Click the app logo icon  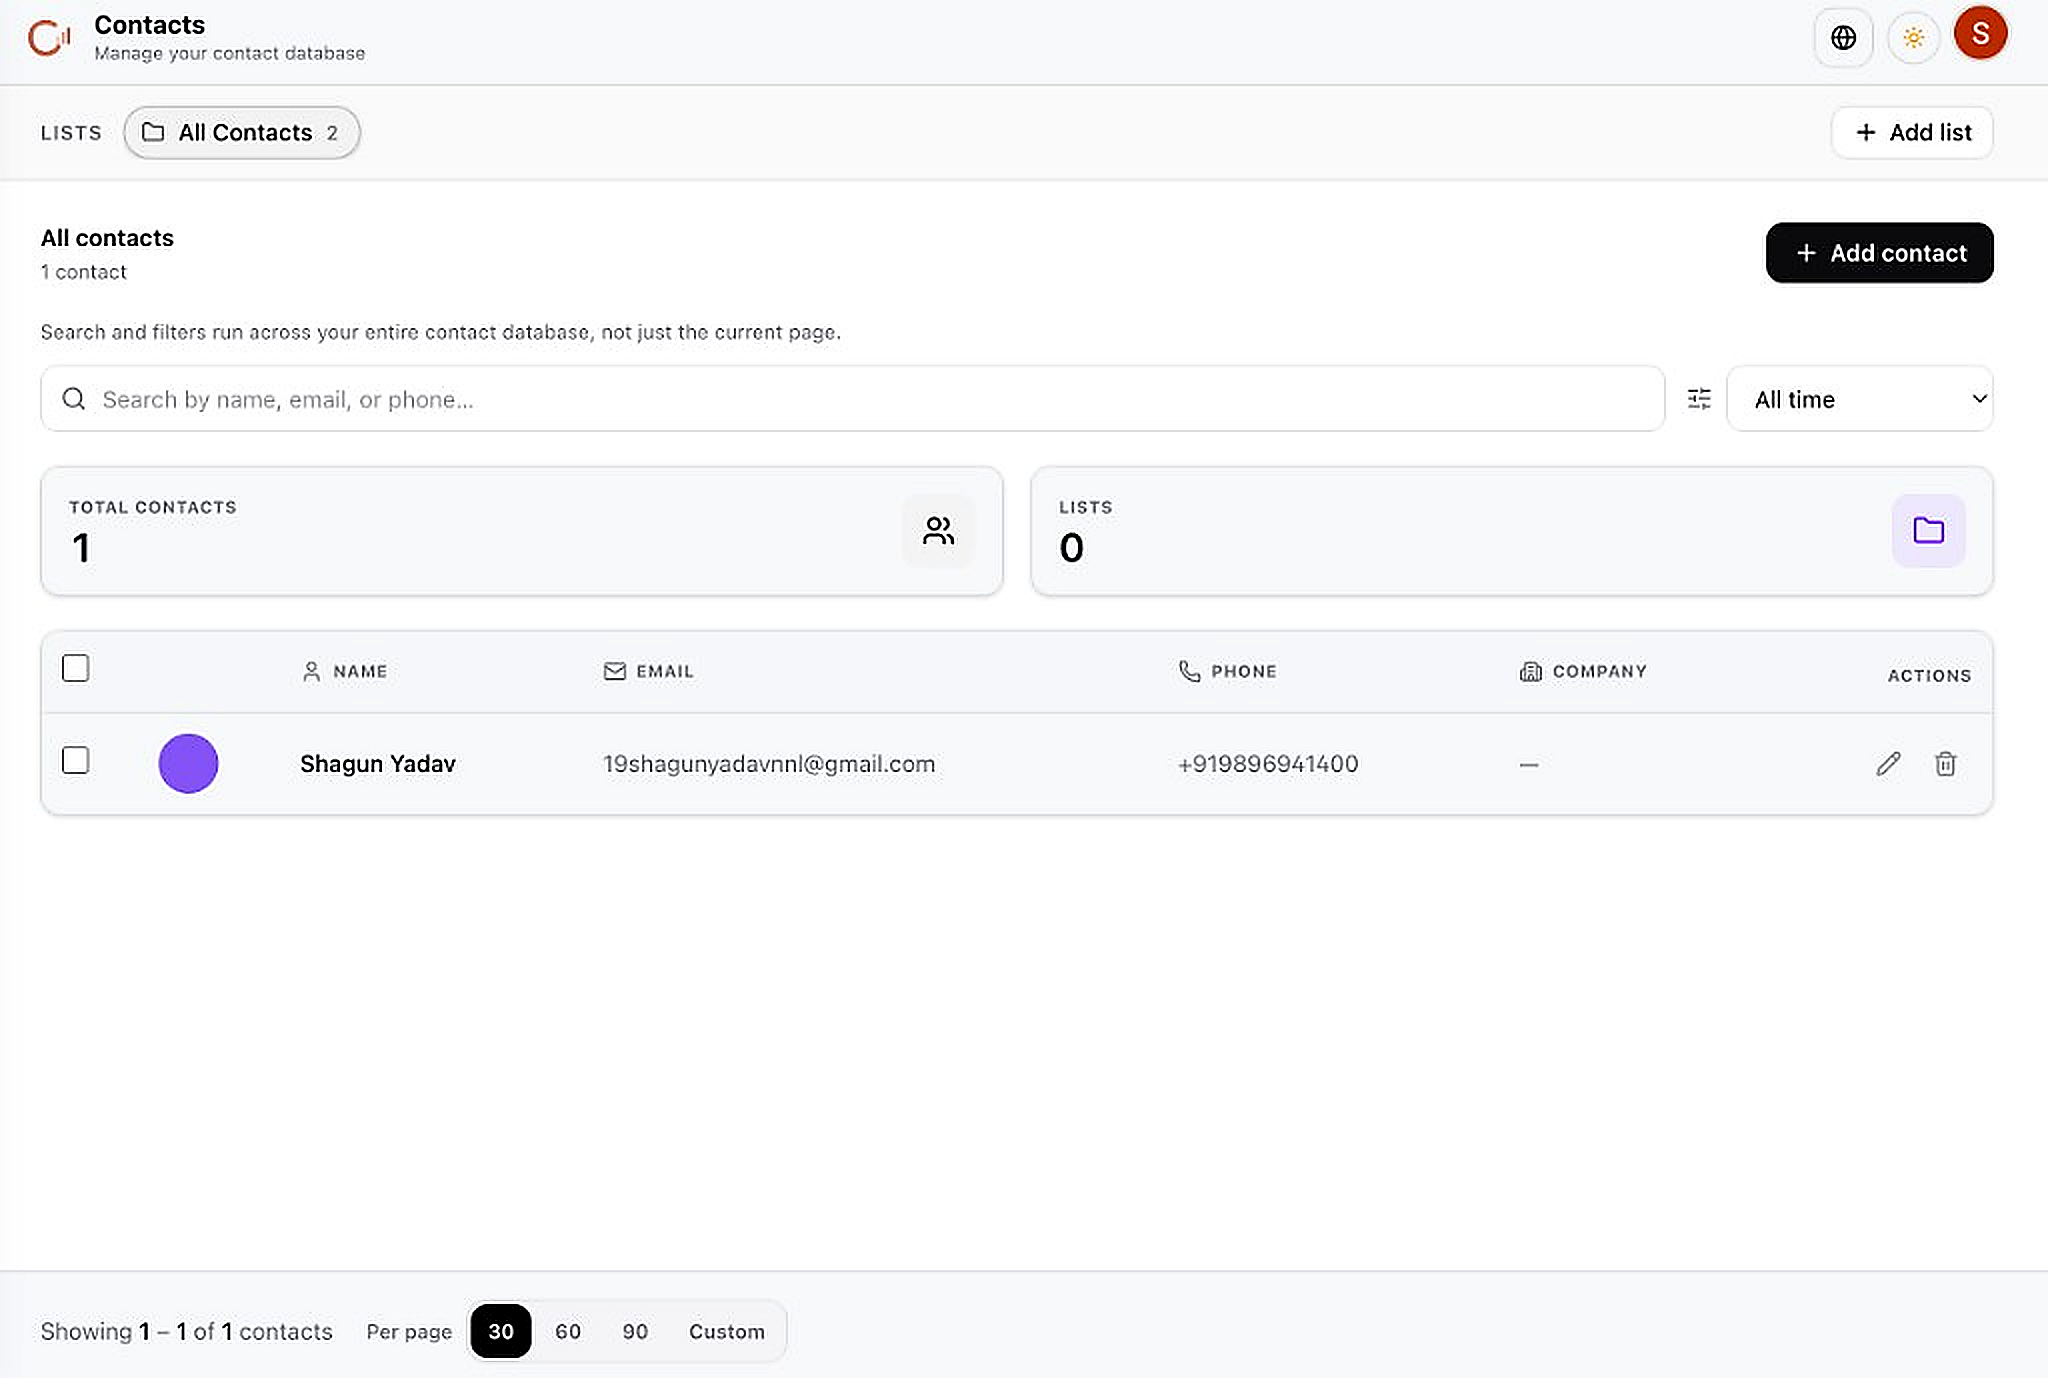[x=49, y=38]
